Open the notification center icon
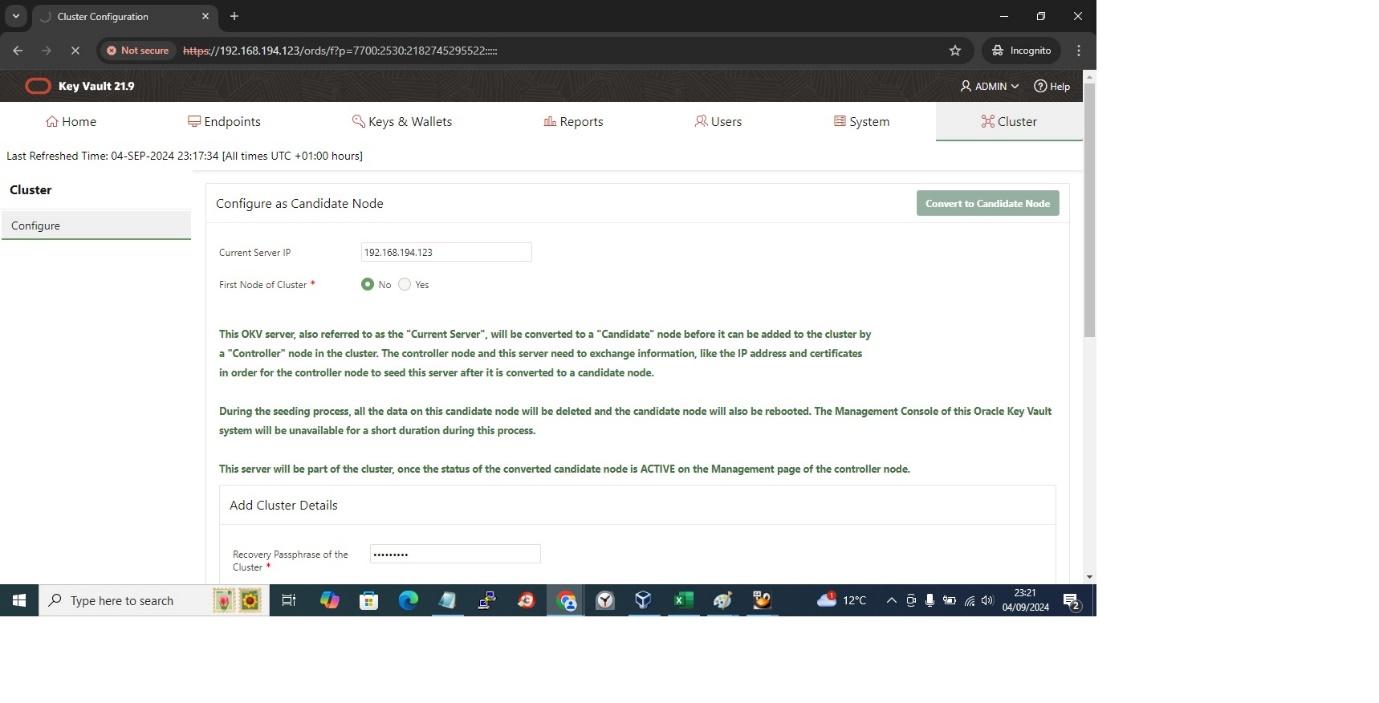1379x703 pixels. (x=1071, y=600)
